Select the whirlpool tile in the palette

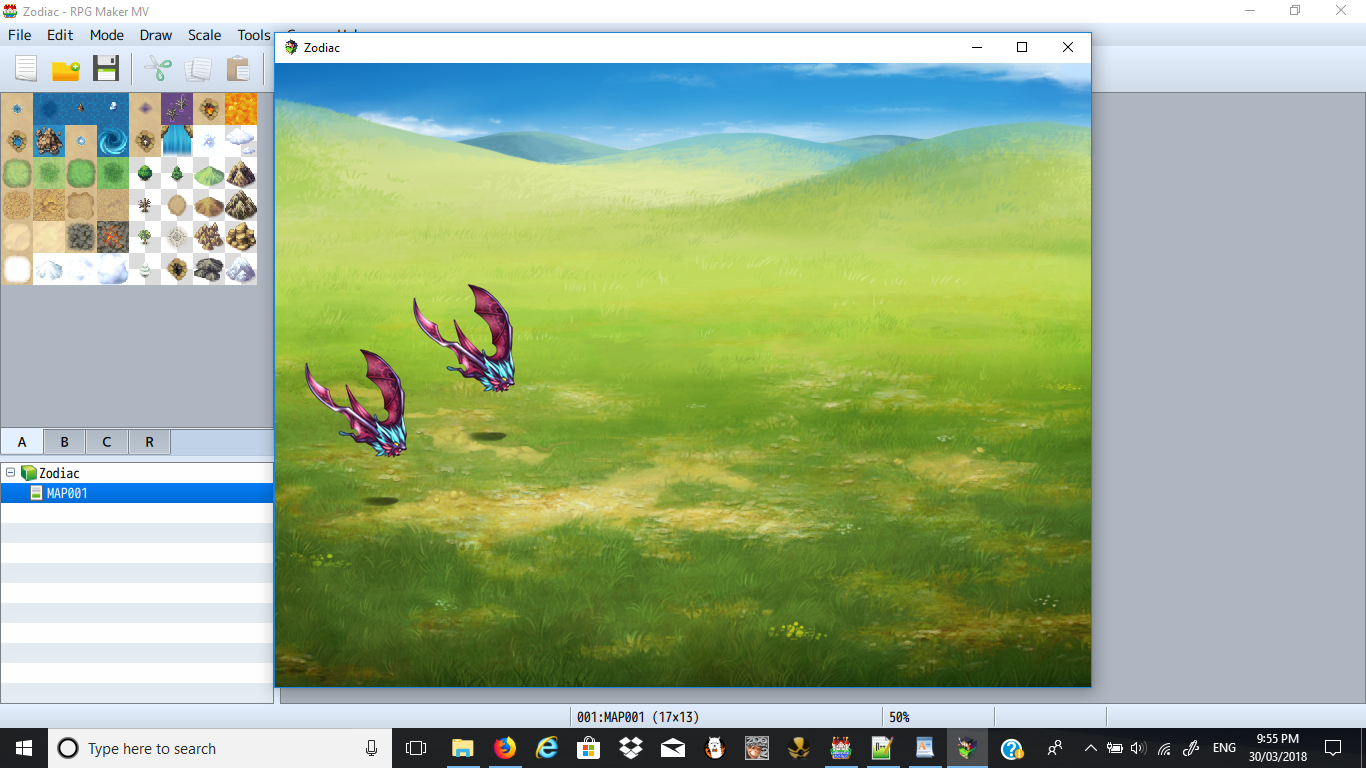[113, 141]
